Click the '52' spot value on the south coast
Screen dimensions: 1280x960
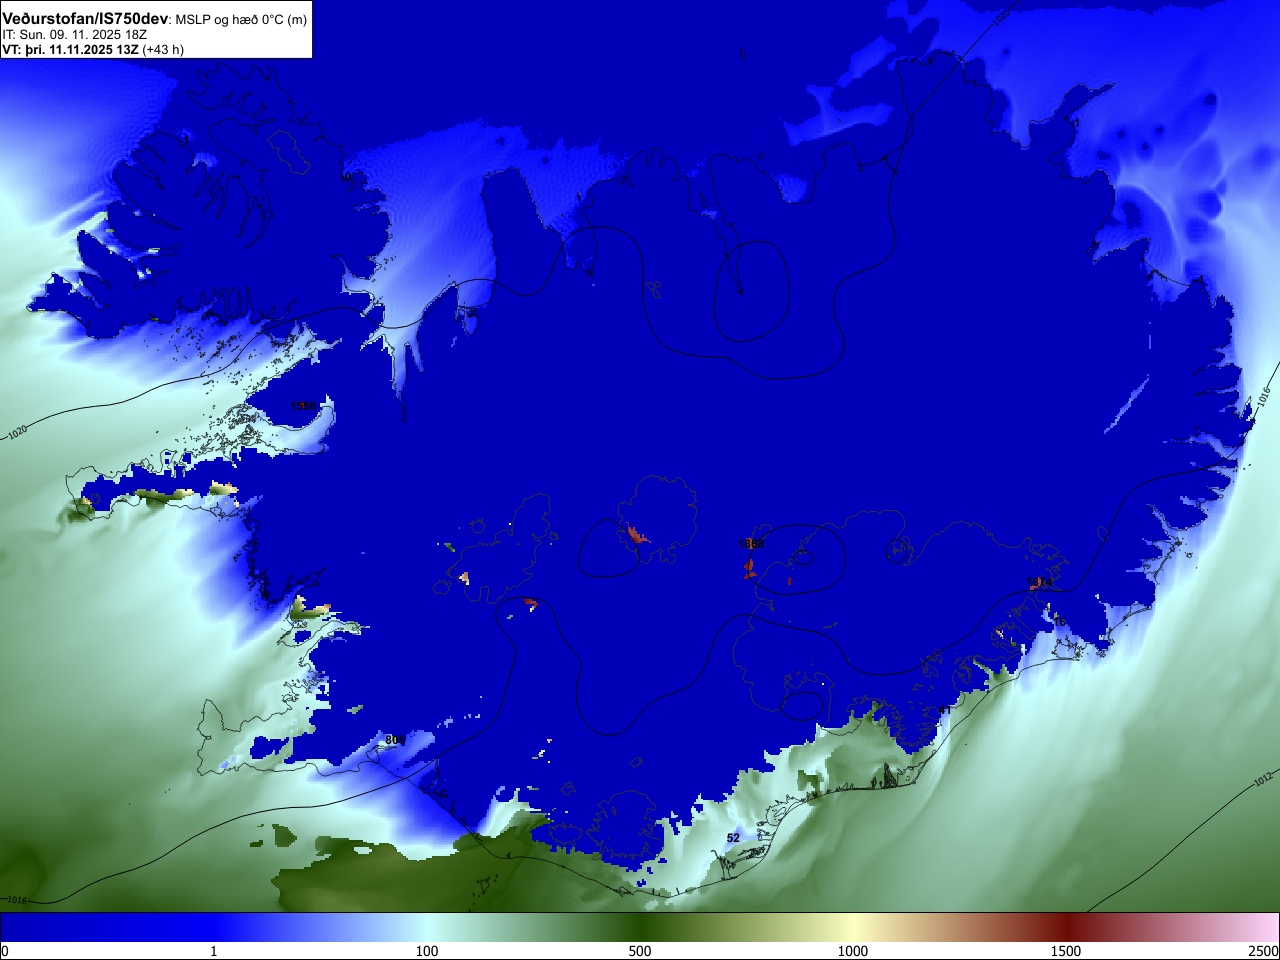point(733,838)
